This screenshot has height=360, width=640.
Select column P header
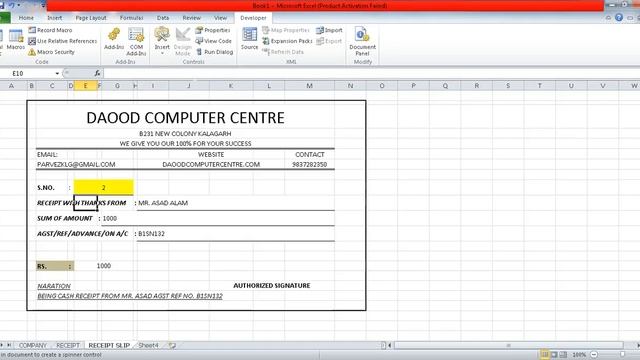pyautogui.click(x=413, y=86)
